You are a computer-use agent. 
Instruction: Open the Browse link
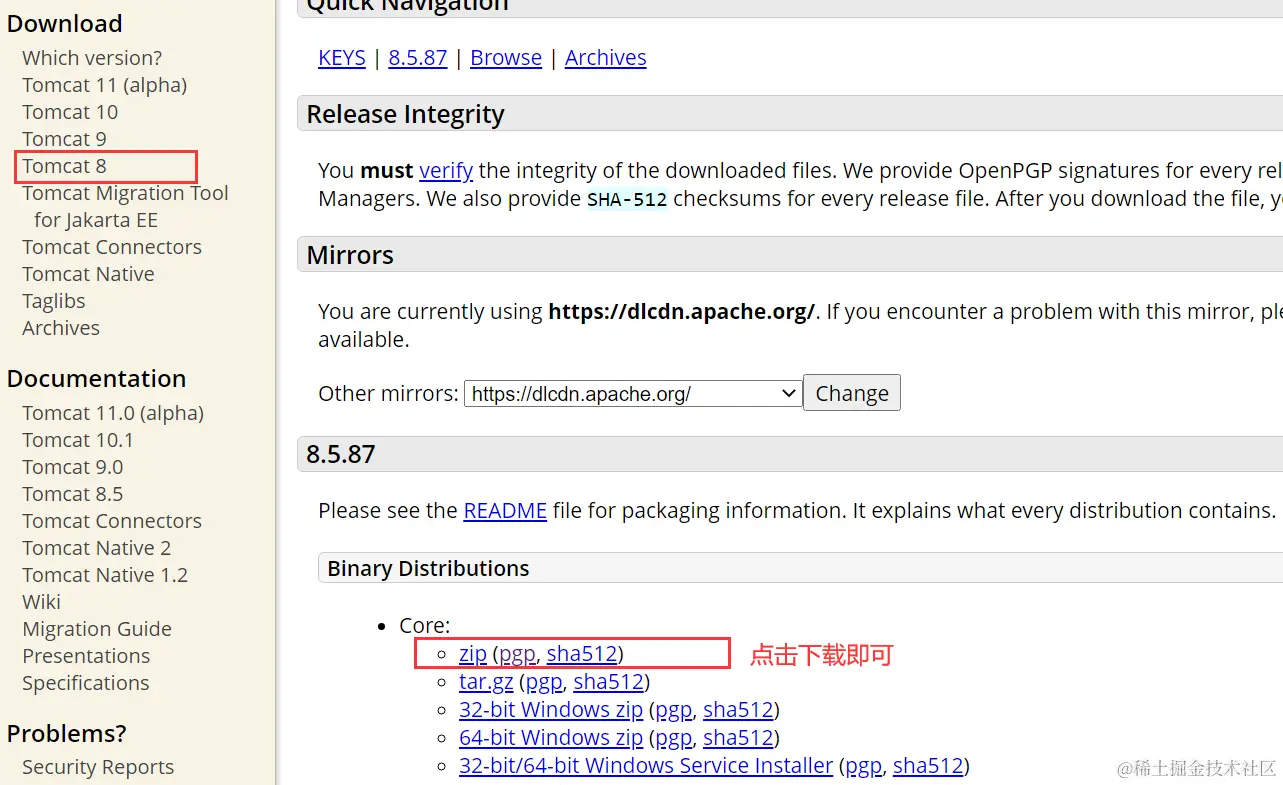click(506, 58)
